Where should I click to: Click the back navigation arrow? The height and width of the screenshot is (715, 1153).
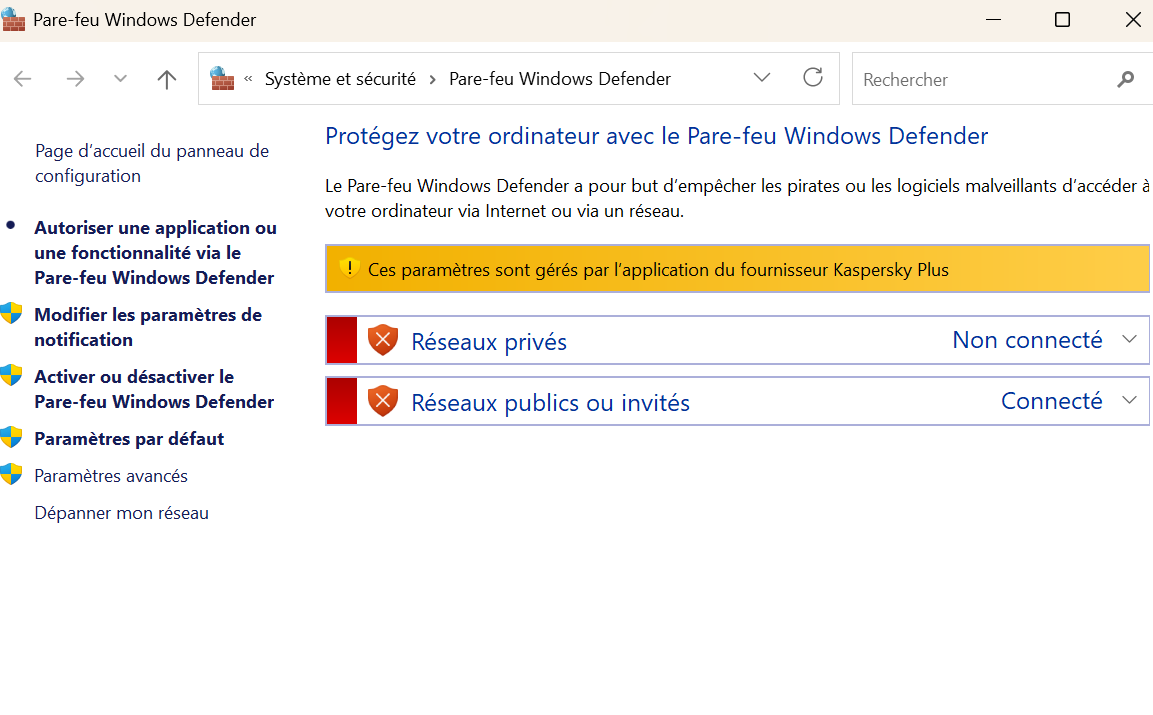(23, 79)
